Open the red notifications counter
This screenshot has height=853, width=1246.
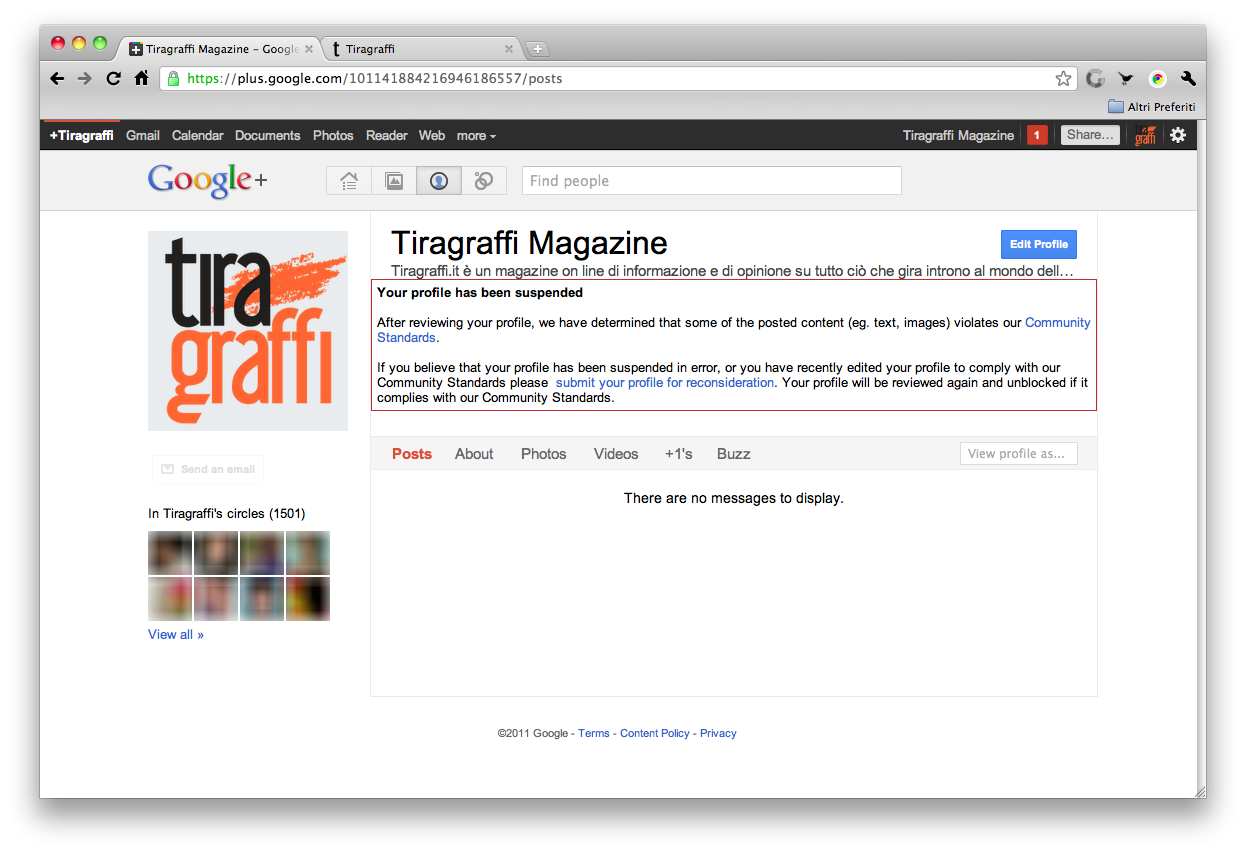(1037, 135)
